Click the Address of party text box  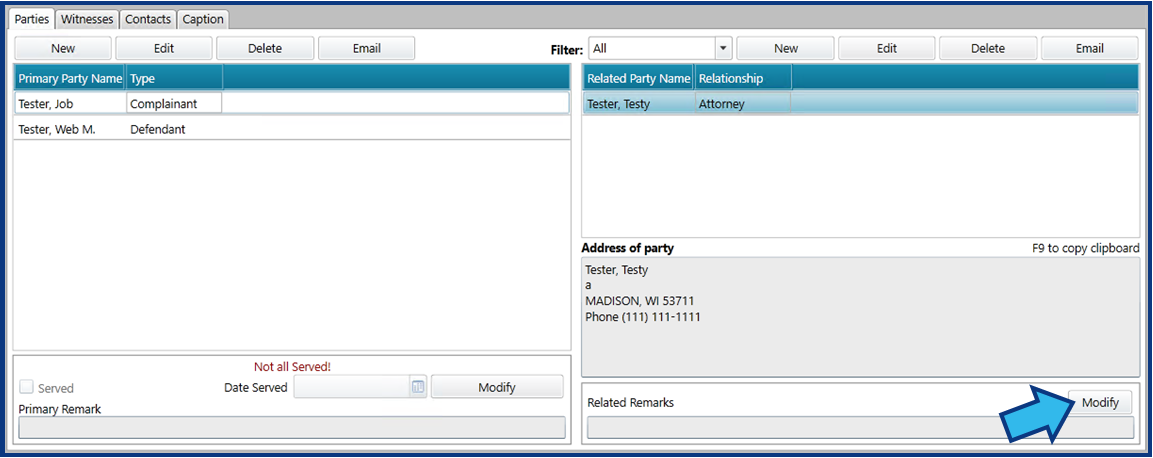pos(861,317)
